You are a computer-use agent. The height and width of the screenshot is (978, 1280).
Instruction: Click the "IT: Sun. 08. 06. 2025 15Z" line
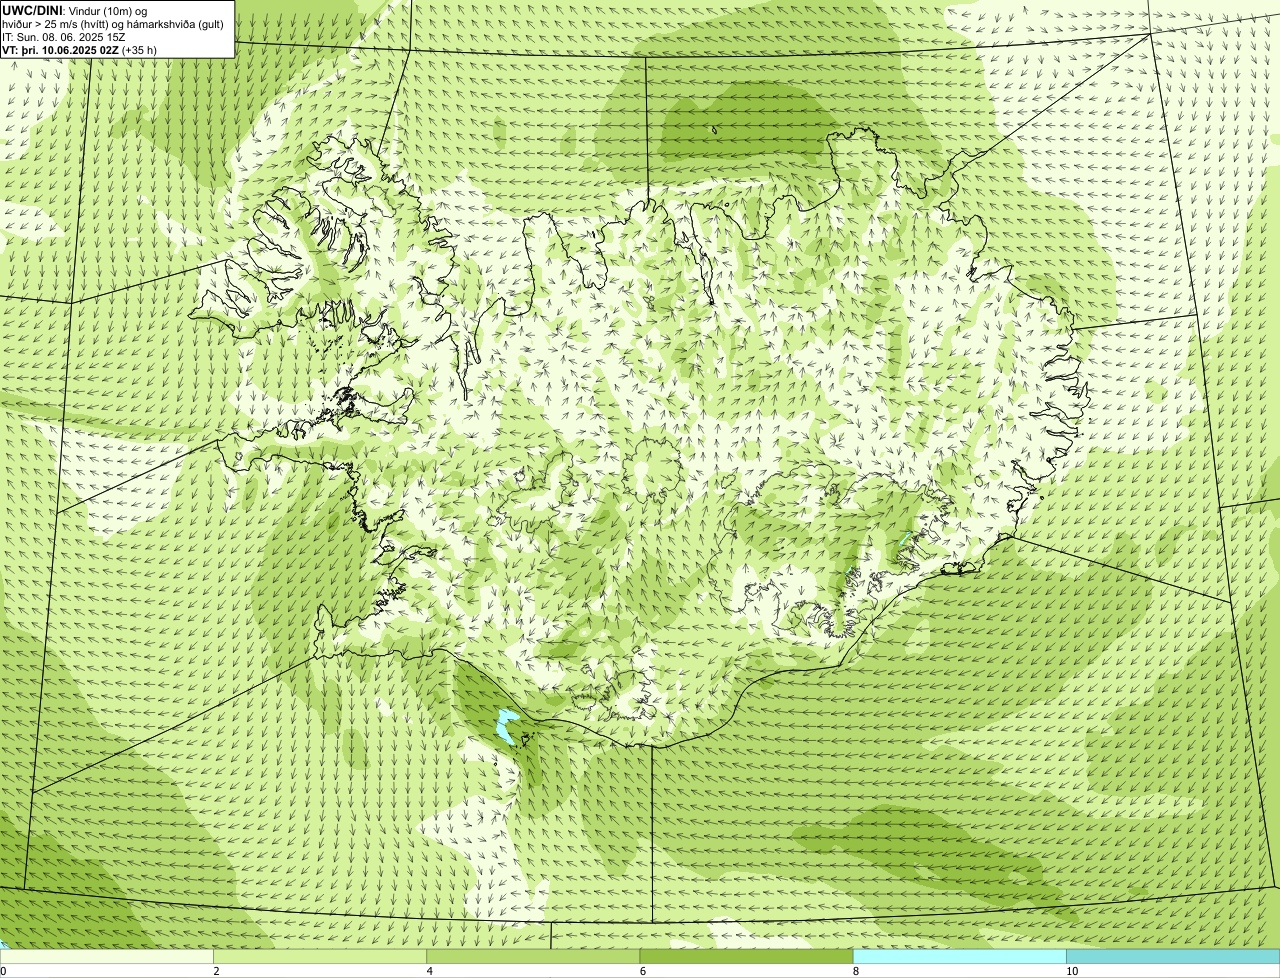tap(63, 37)
